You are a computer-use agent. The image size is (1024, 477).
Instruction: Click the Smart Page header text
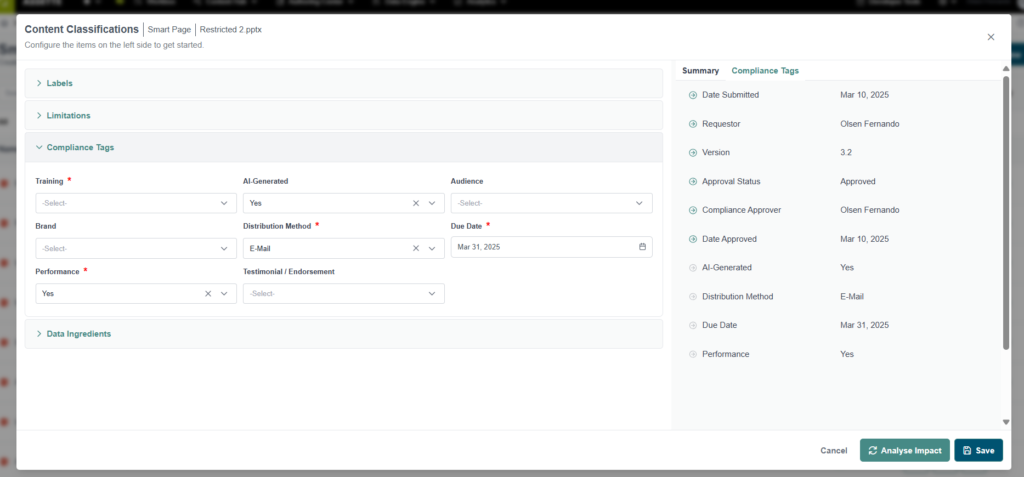click(169, 29)
